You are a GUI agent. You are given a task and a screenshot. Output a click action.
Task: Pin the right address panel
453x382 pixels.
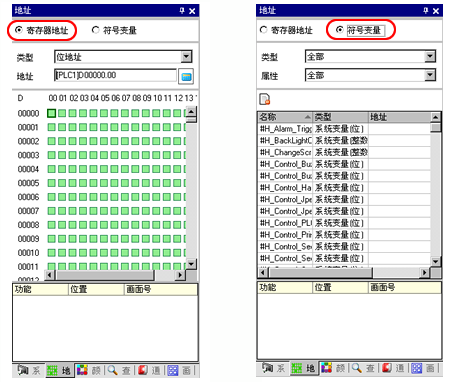tap(426, 11)
